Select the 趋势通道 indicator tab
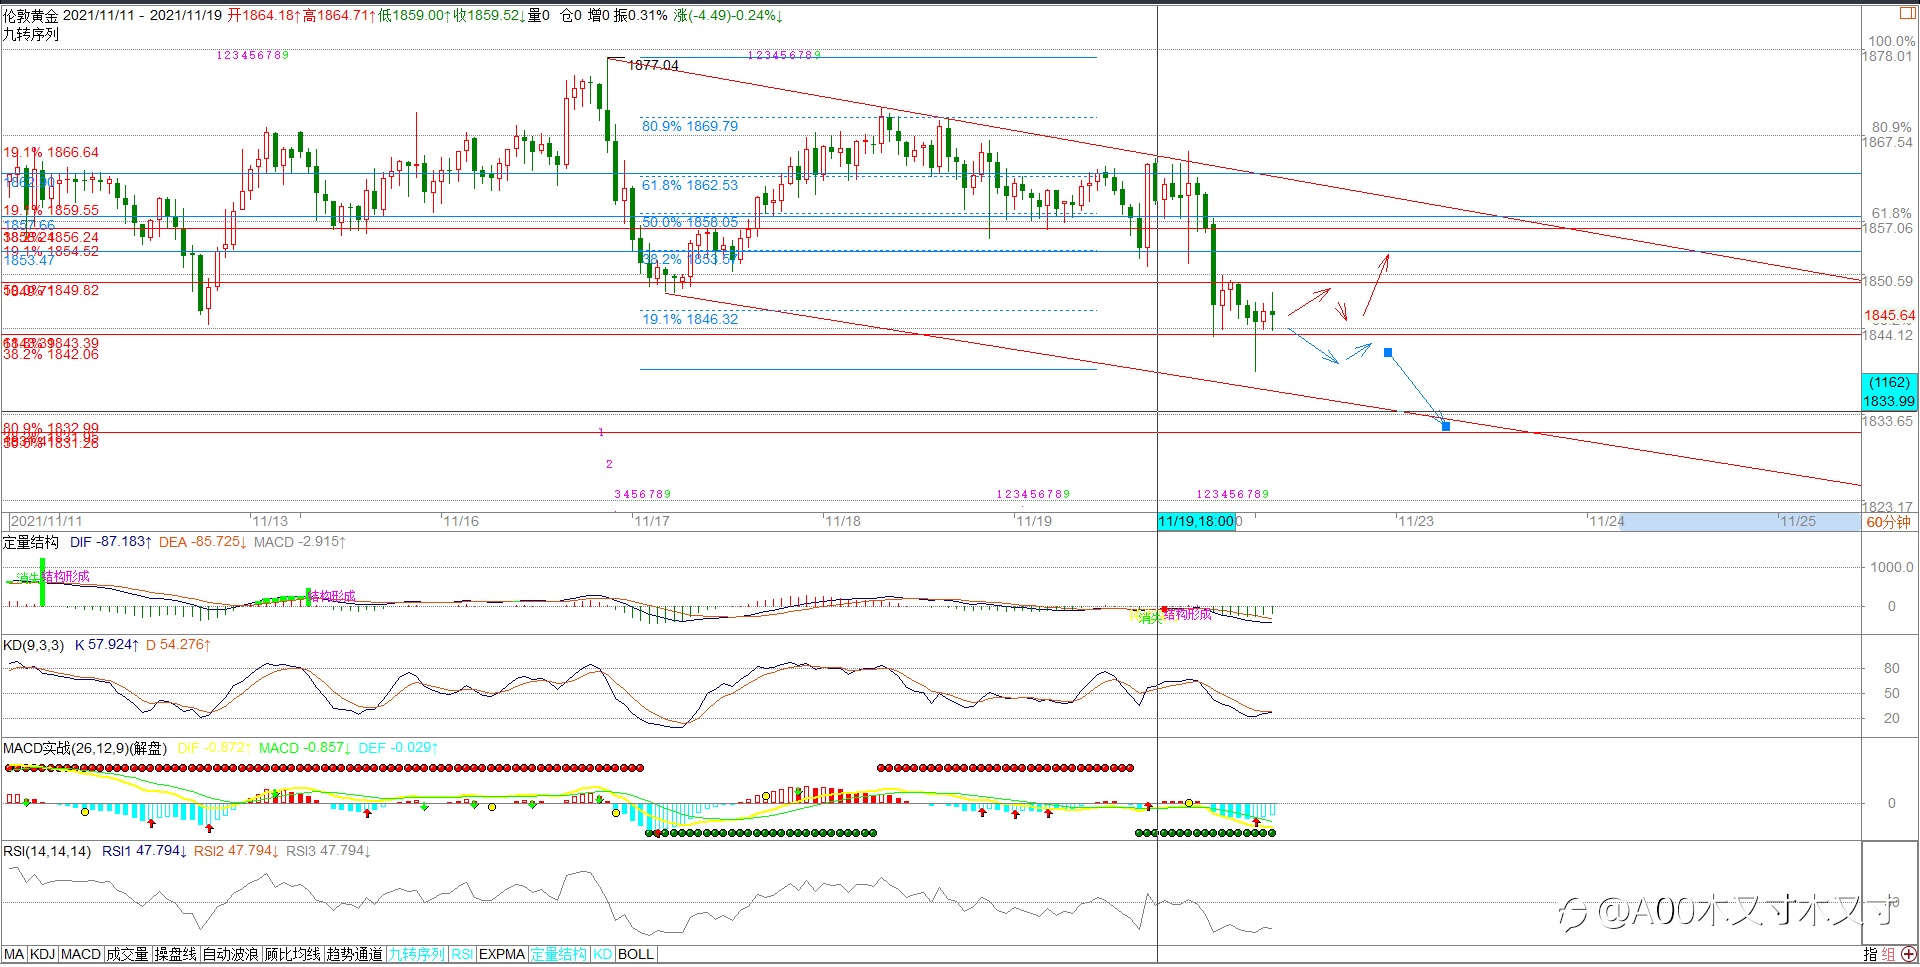Screen dimensions: 1920x967 355,954
